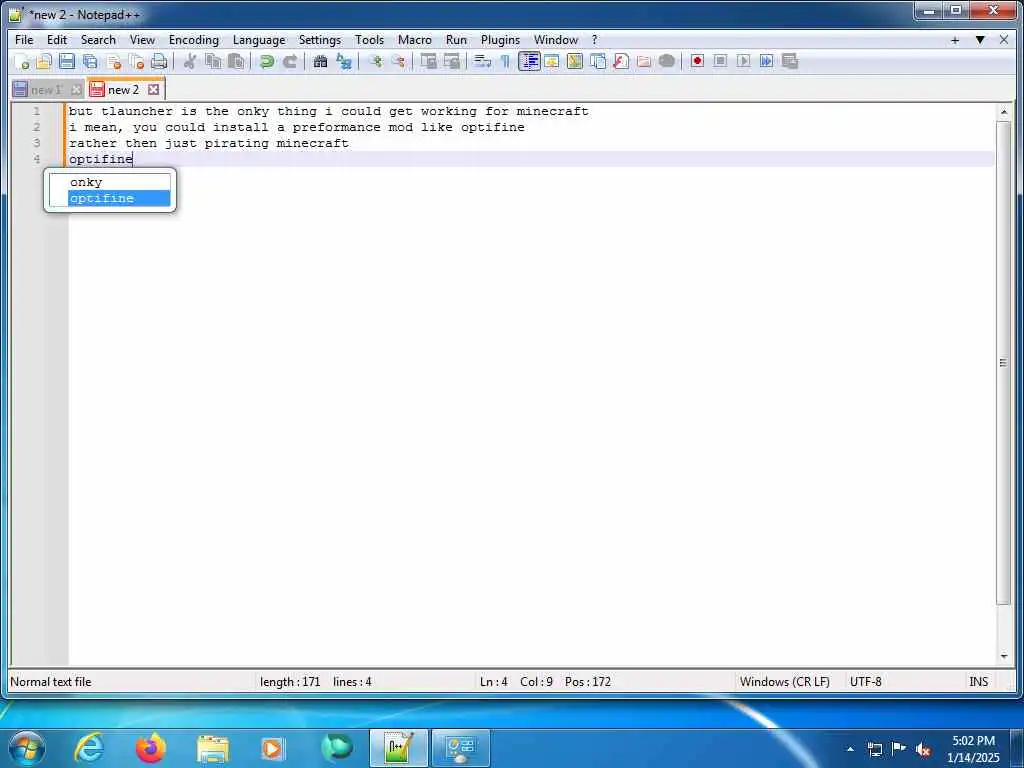The height and width of the screenshot is (768, 1024).
Task: Open the document list dropdown triangle at top right
Action: pyautogui.click(x=980, y=40)
